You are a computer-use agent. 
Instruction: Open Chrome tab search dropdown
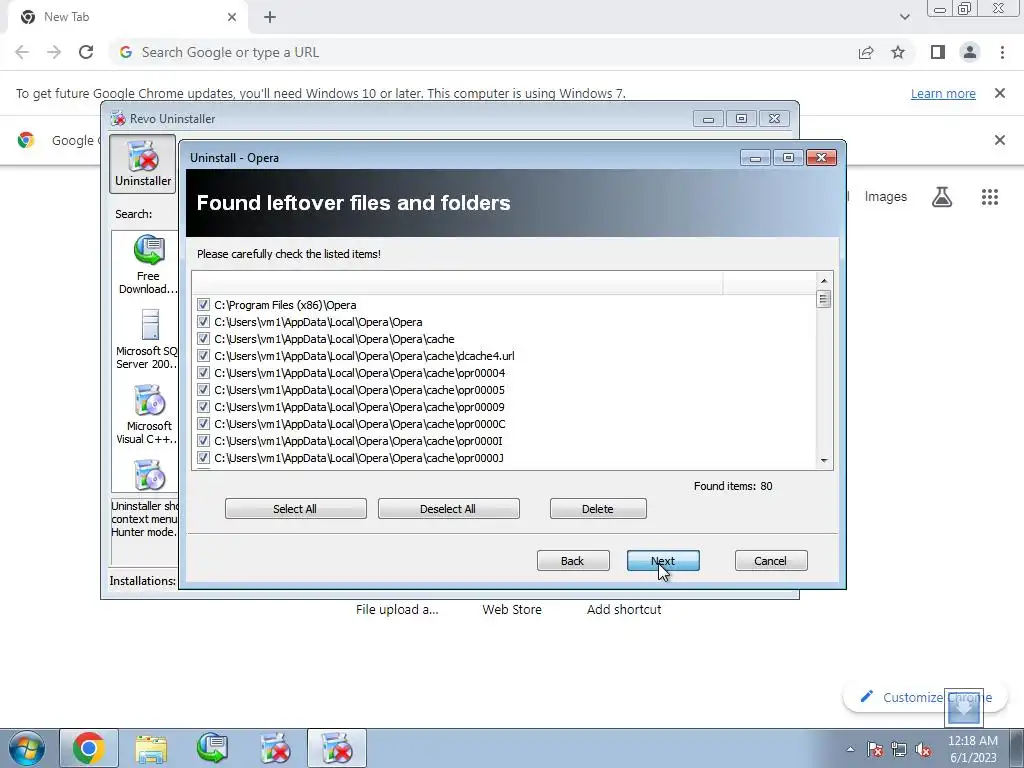point(904,17)
